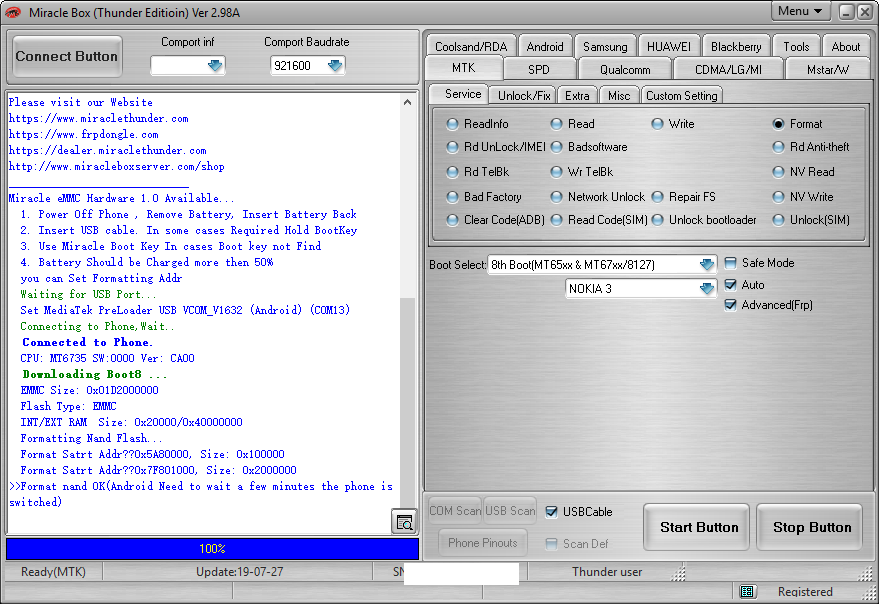Screen dimensions: 879x604
Task: Open the Extra sub-tab
Action: tap(577, 96)
